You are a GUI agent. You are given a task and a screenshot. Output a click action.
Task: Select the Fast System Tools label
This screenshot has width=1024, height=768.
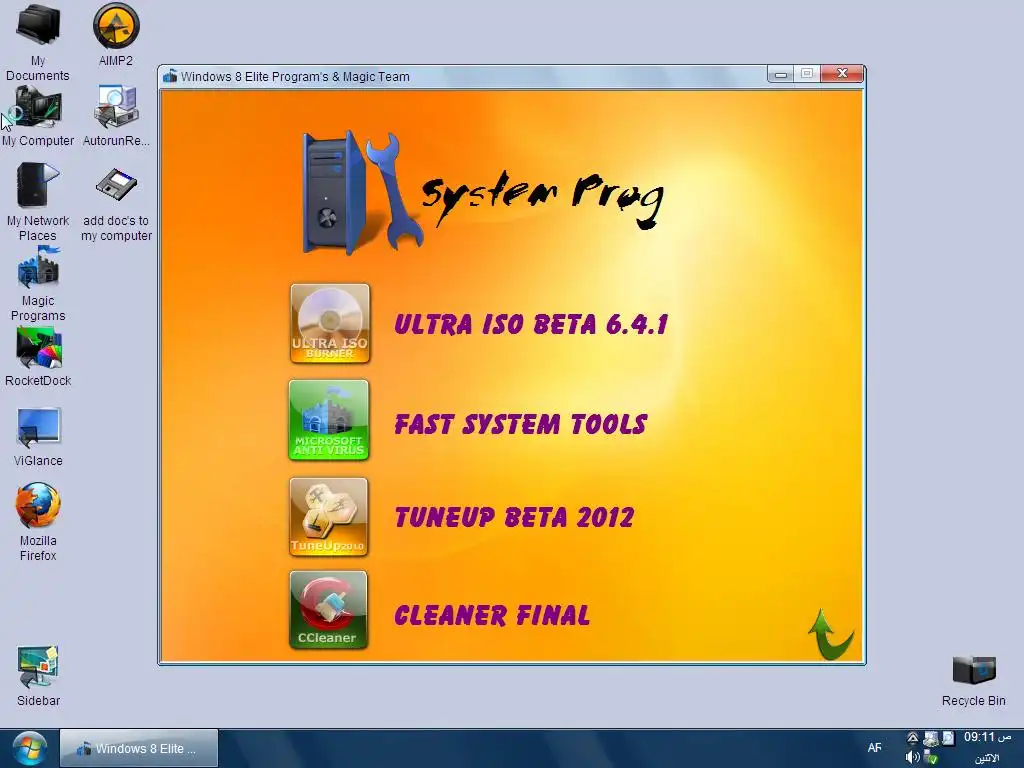[520, 424]
